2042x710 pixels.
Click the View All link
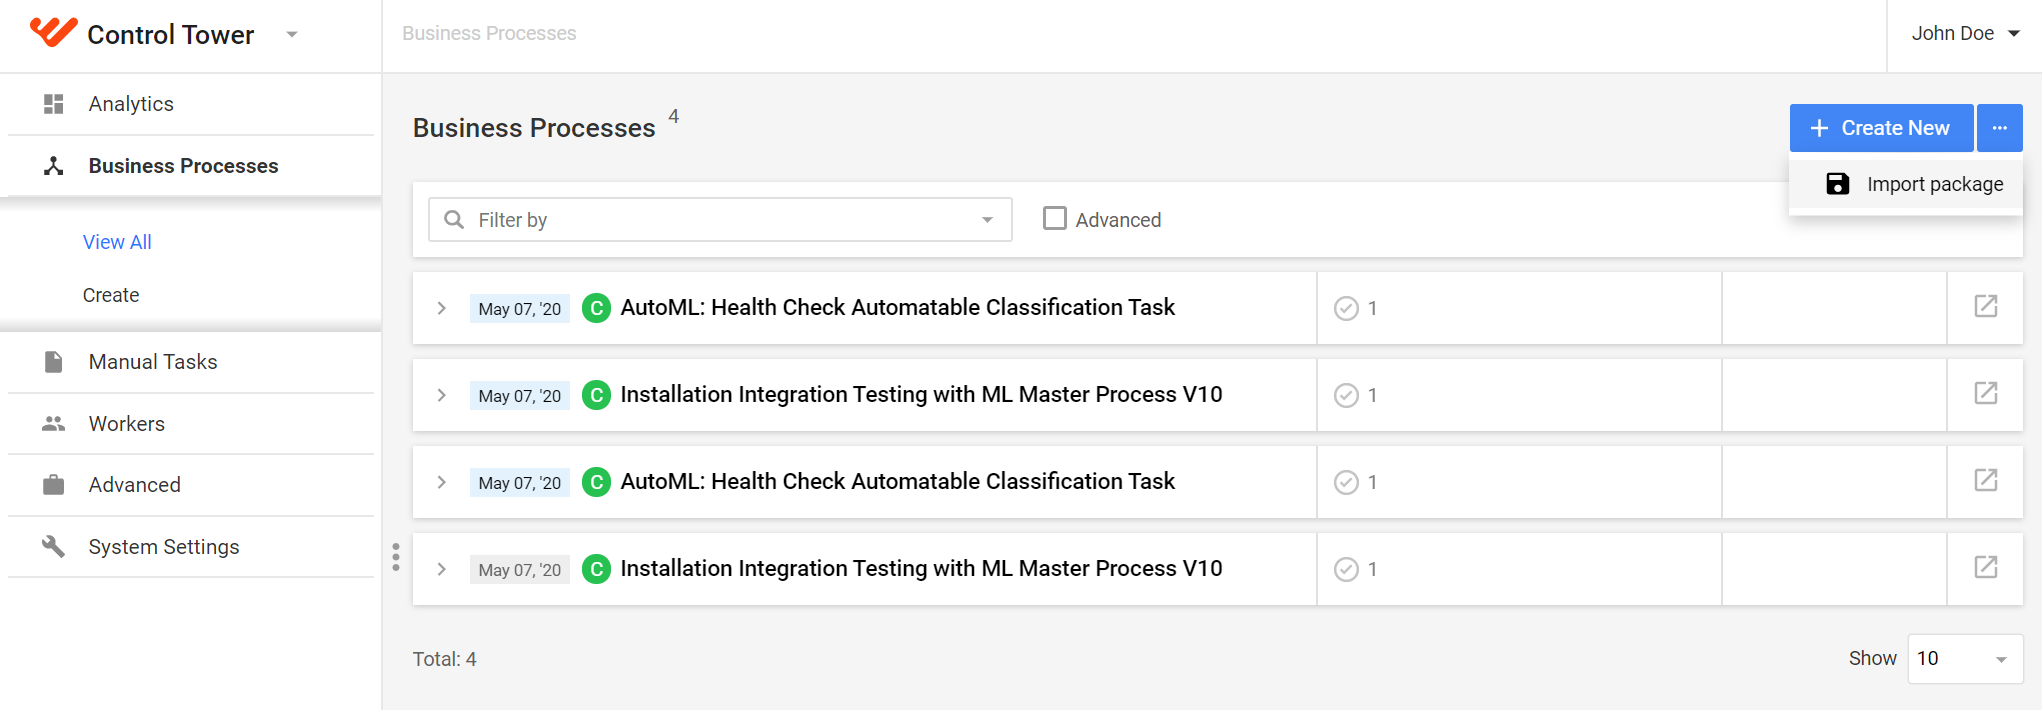pyautogui.click(x=117, y=242)
